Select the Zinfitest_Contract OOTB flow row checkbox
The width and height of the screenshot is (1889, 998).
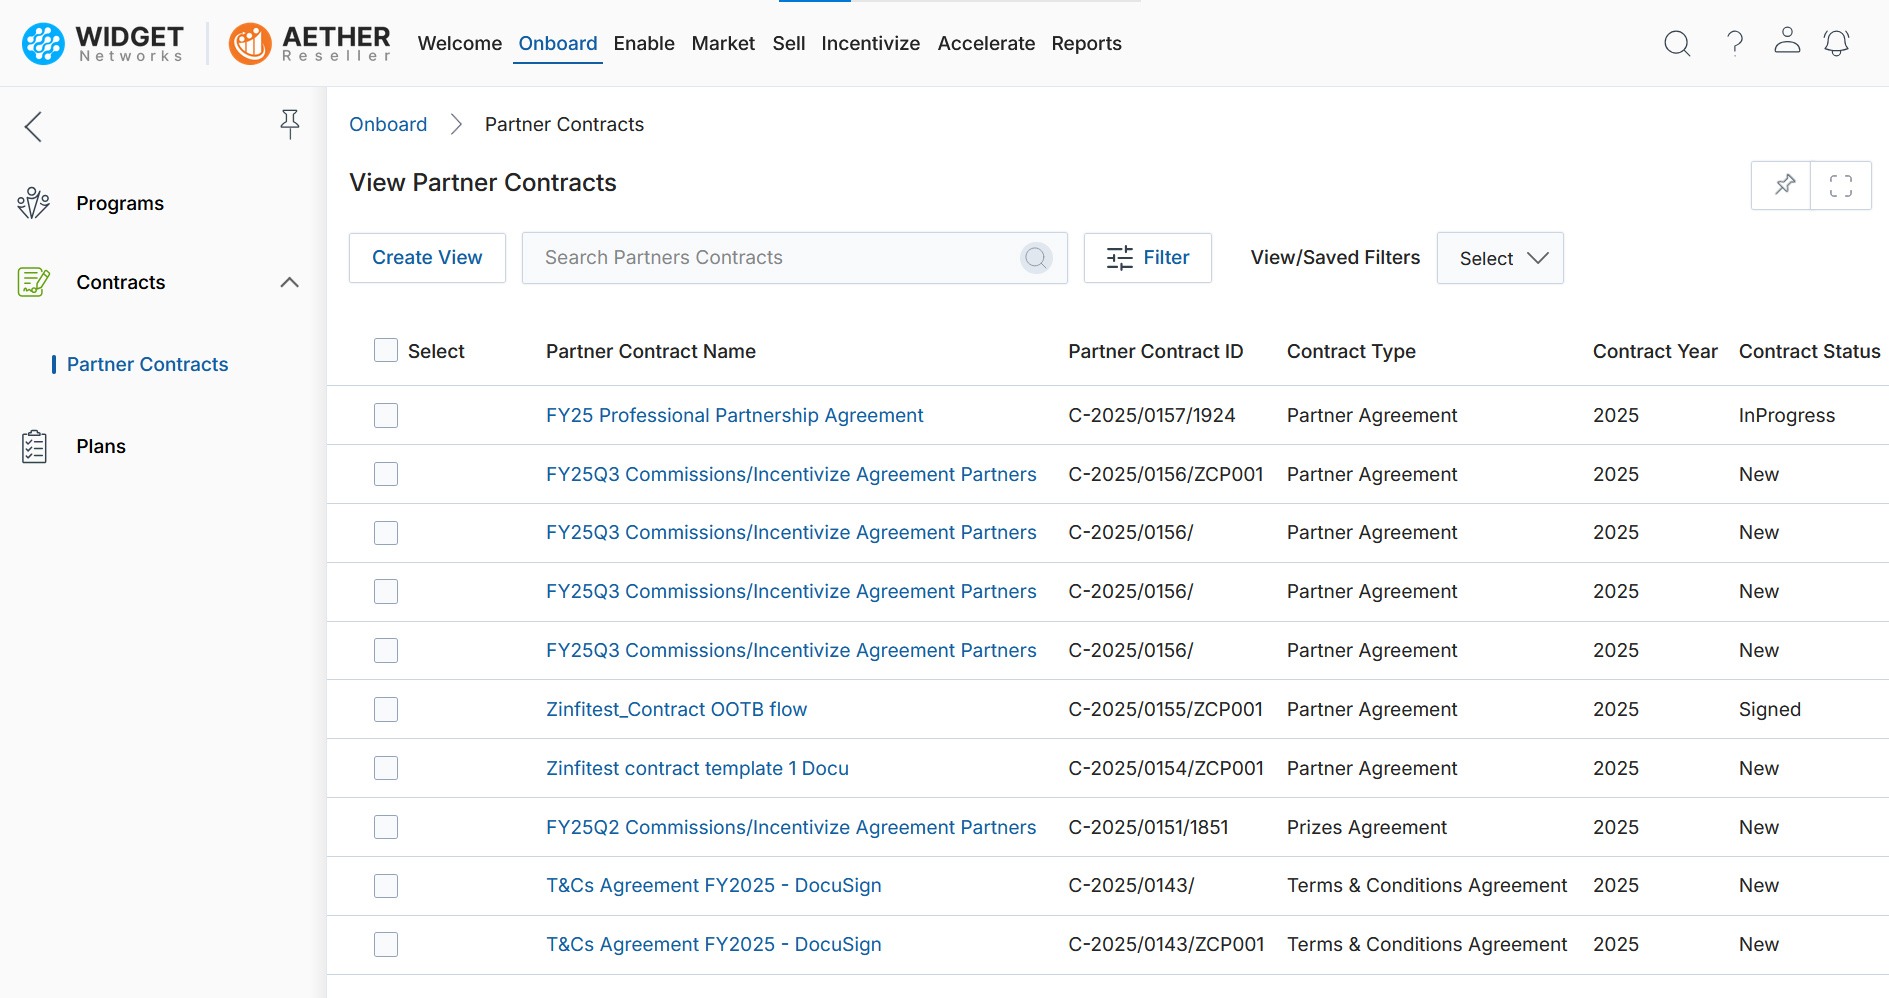click(386, 709)
